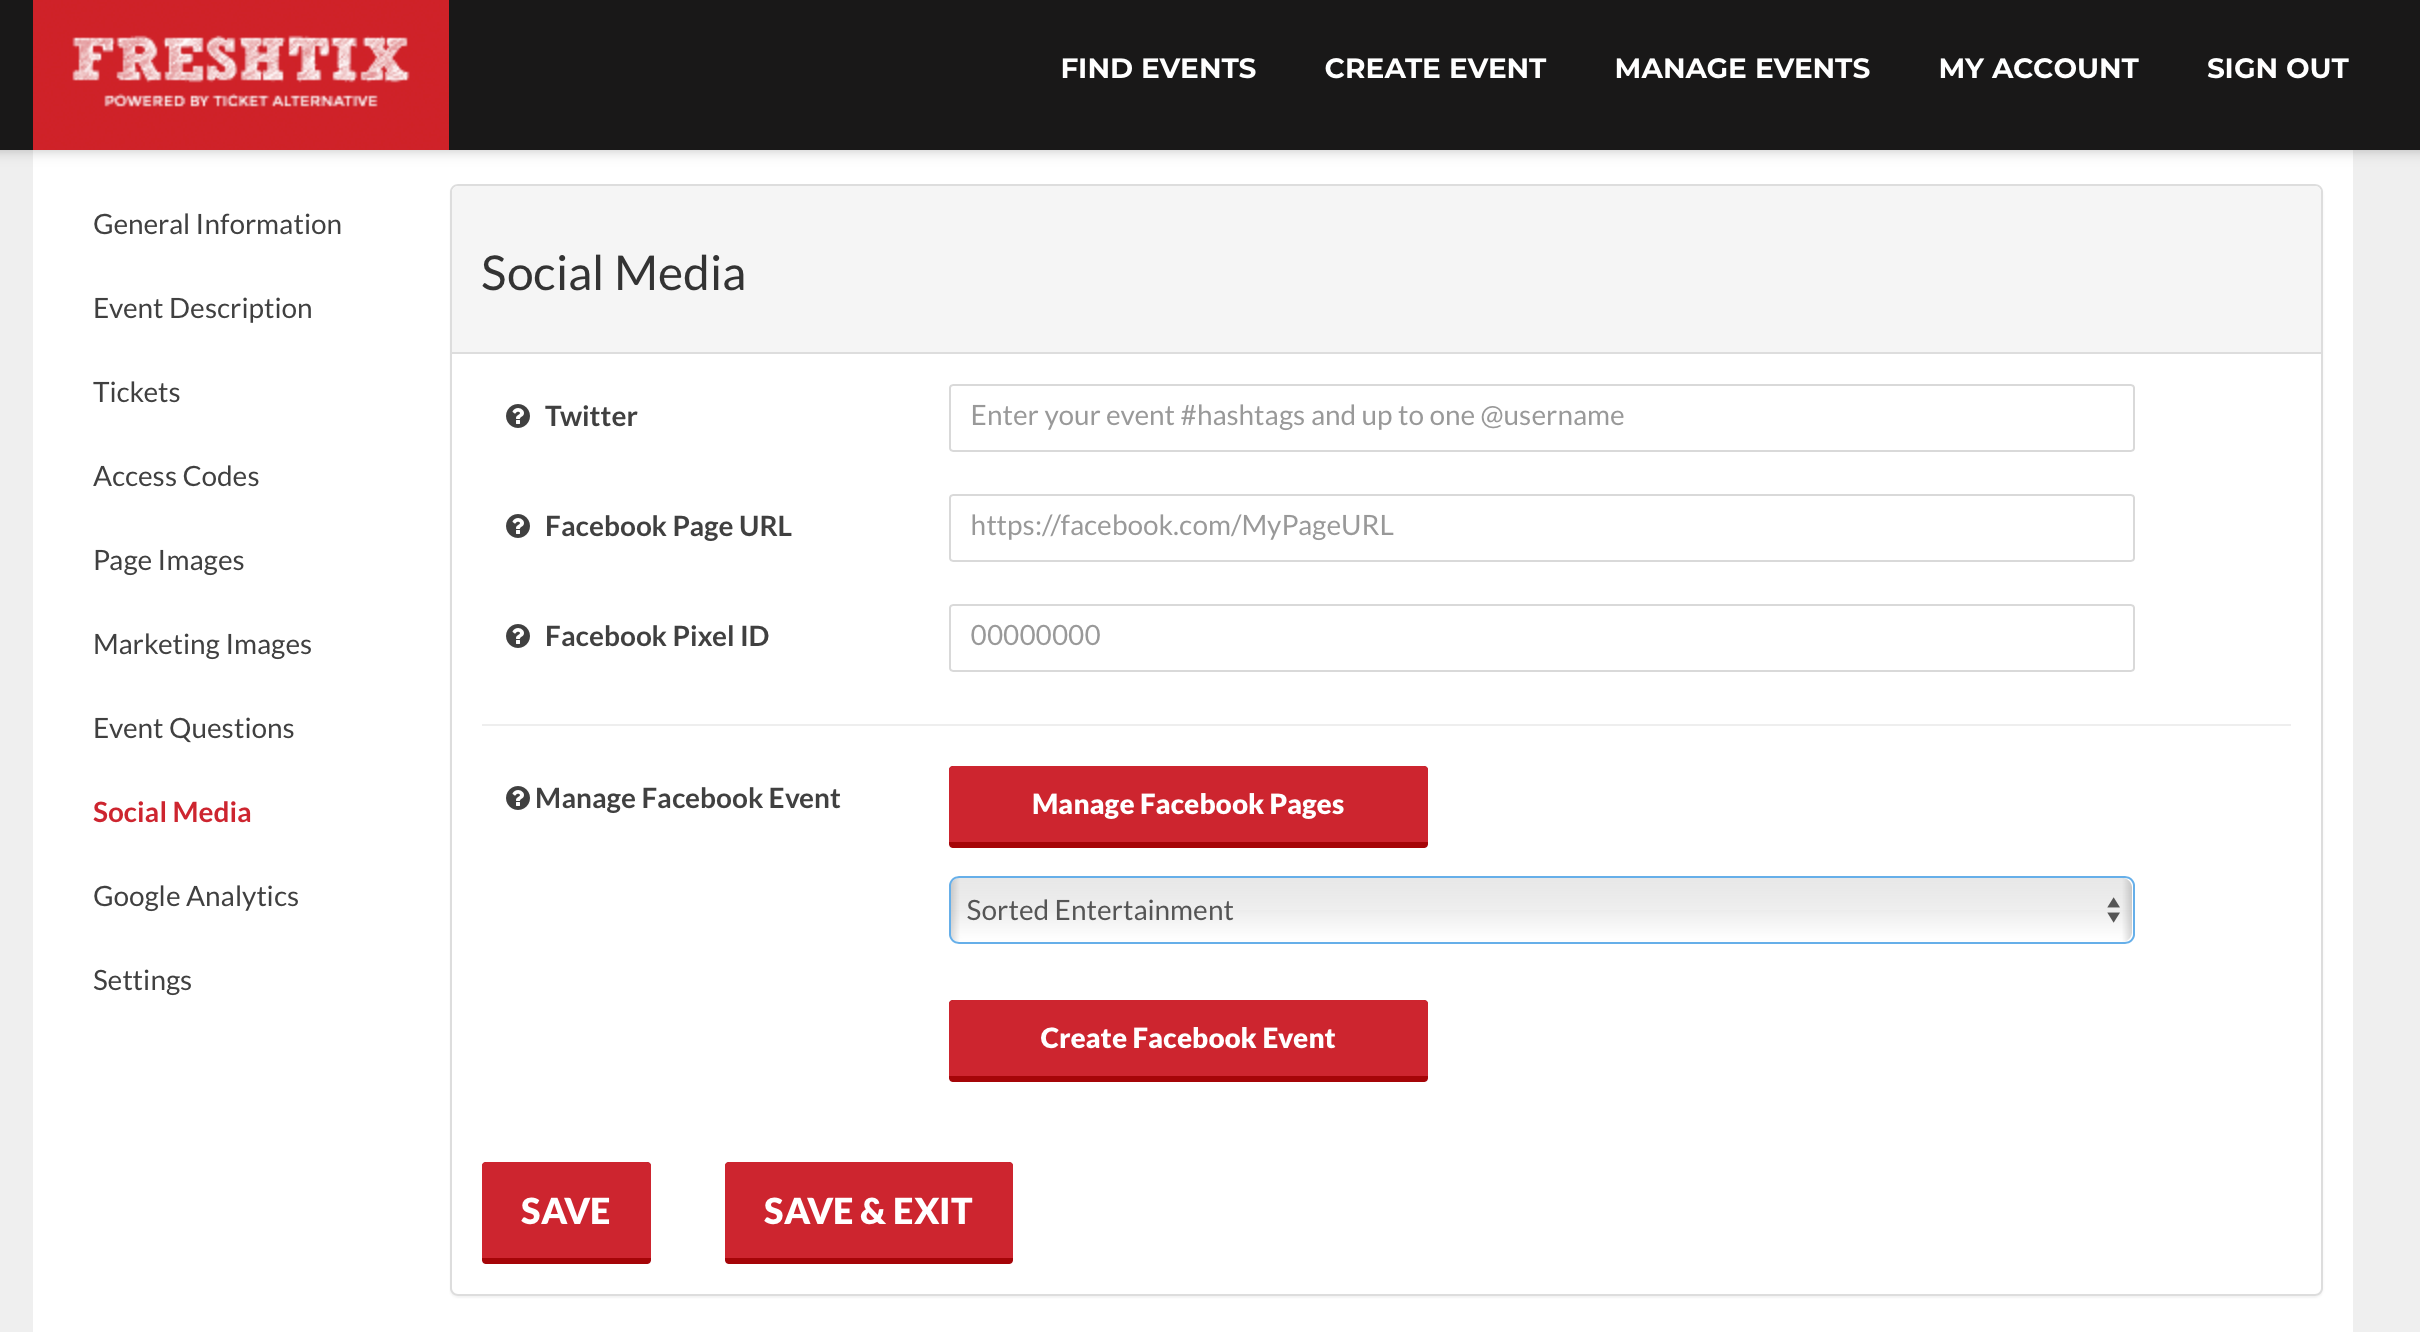Click Sign Out in top navigation

pyautogui.click(x=2277, y=68)
